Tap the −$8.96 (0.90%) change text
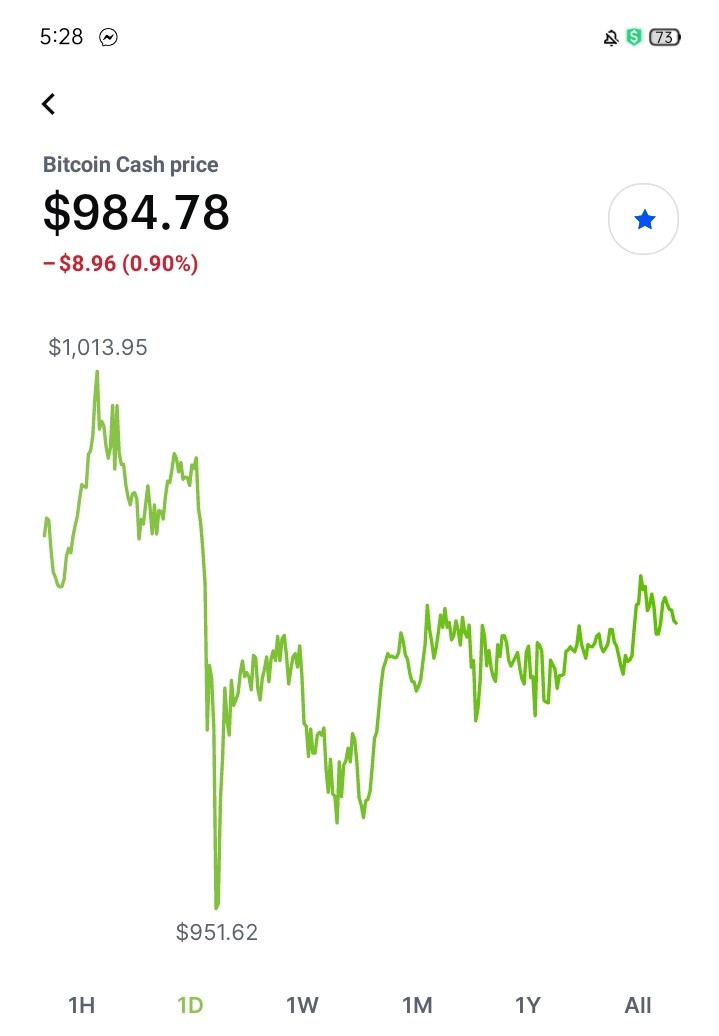 [120, 264]
